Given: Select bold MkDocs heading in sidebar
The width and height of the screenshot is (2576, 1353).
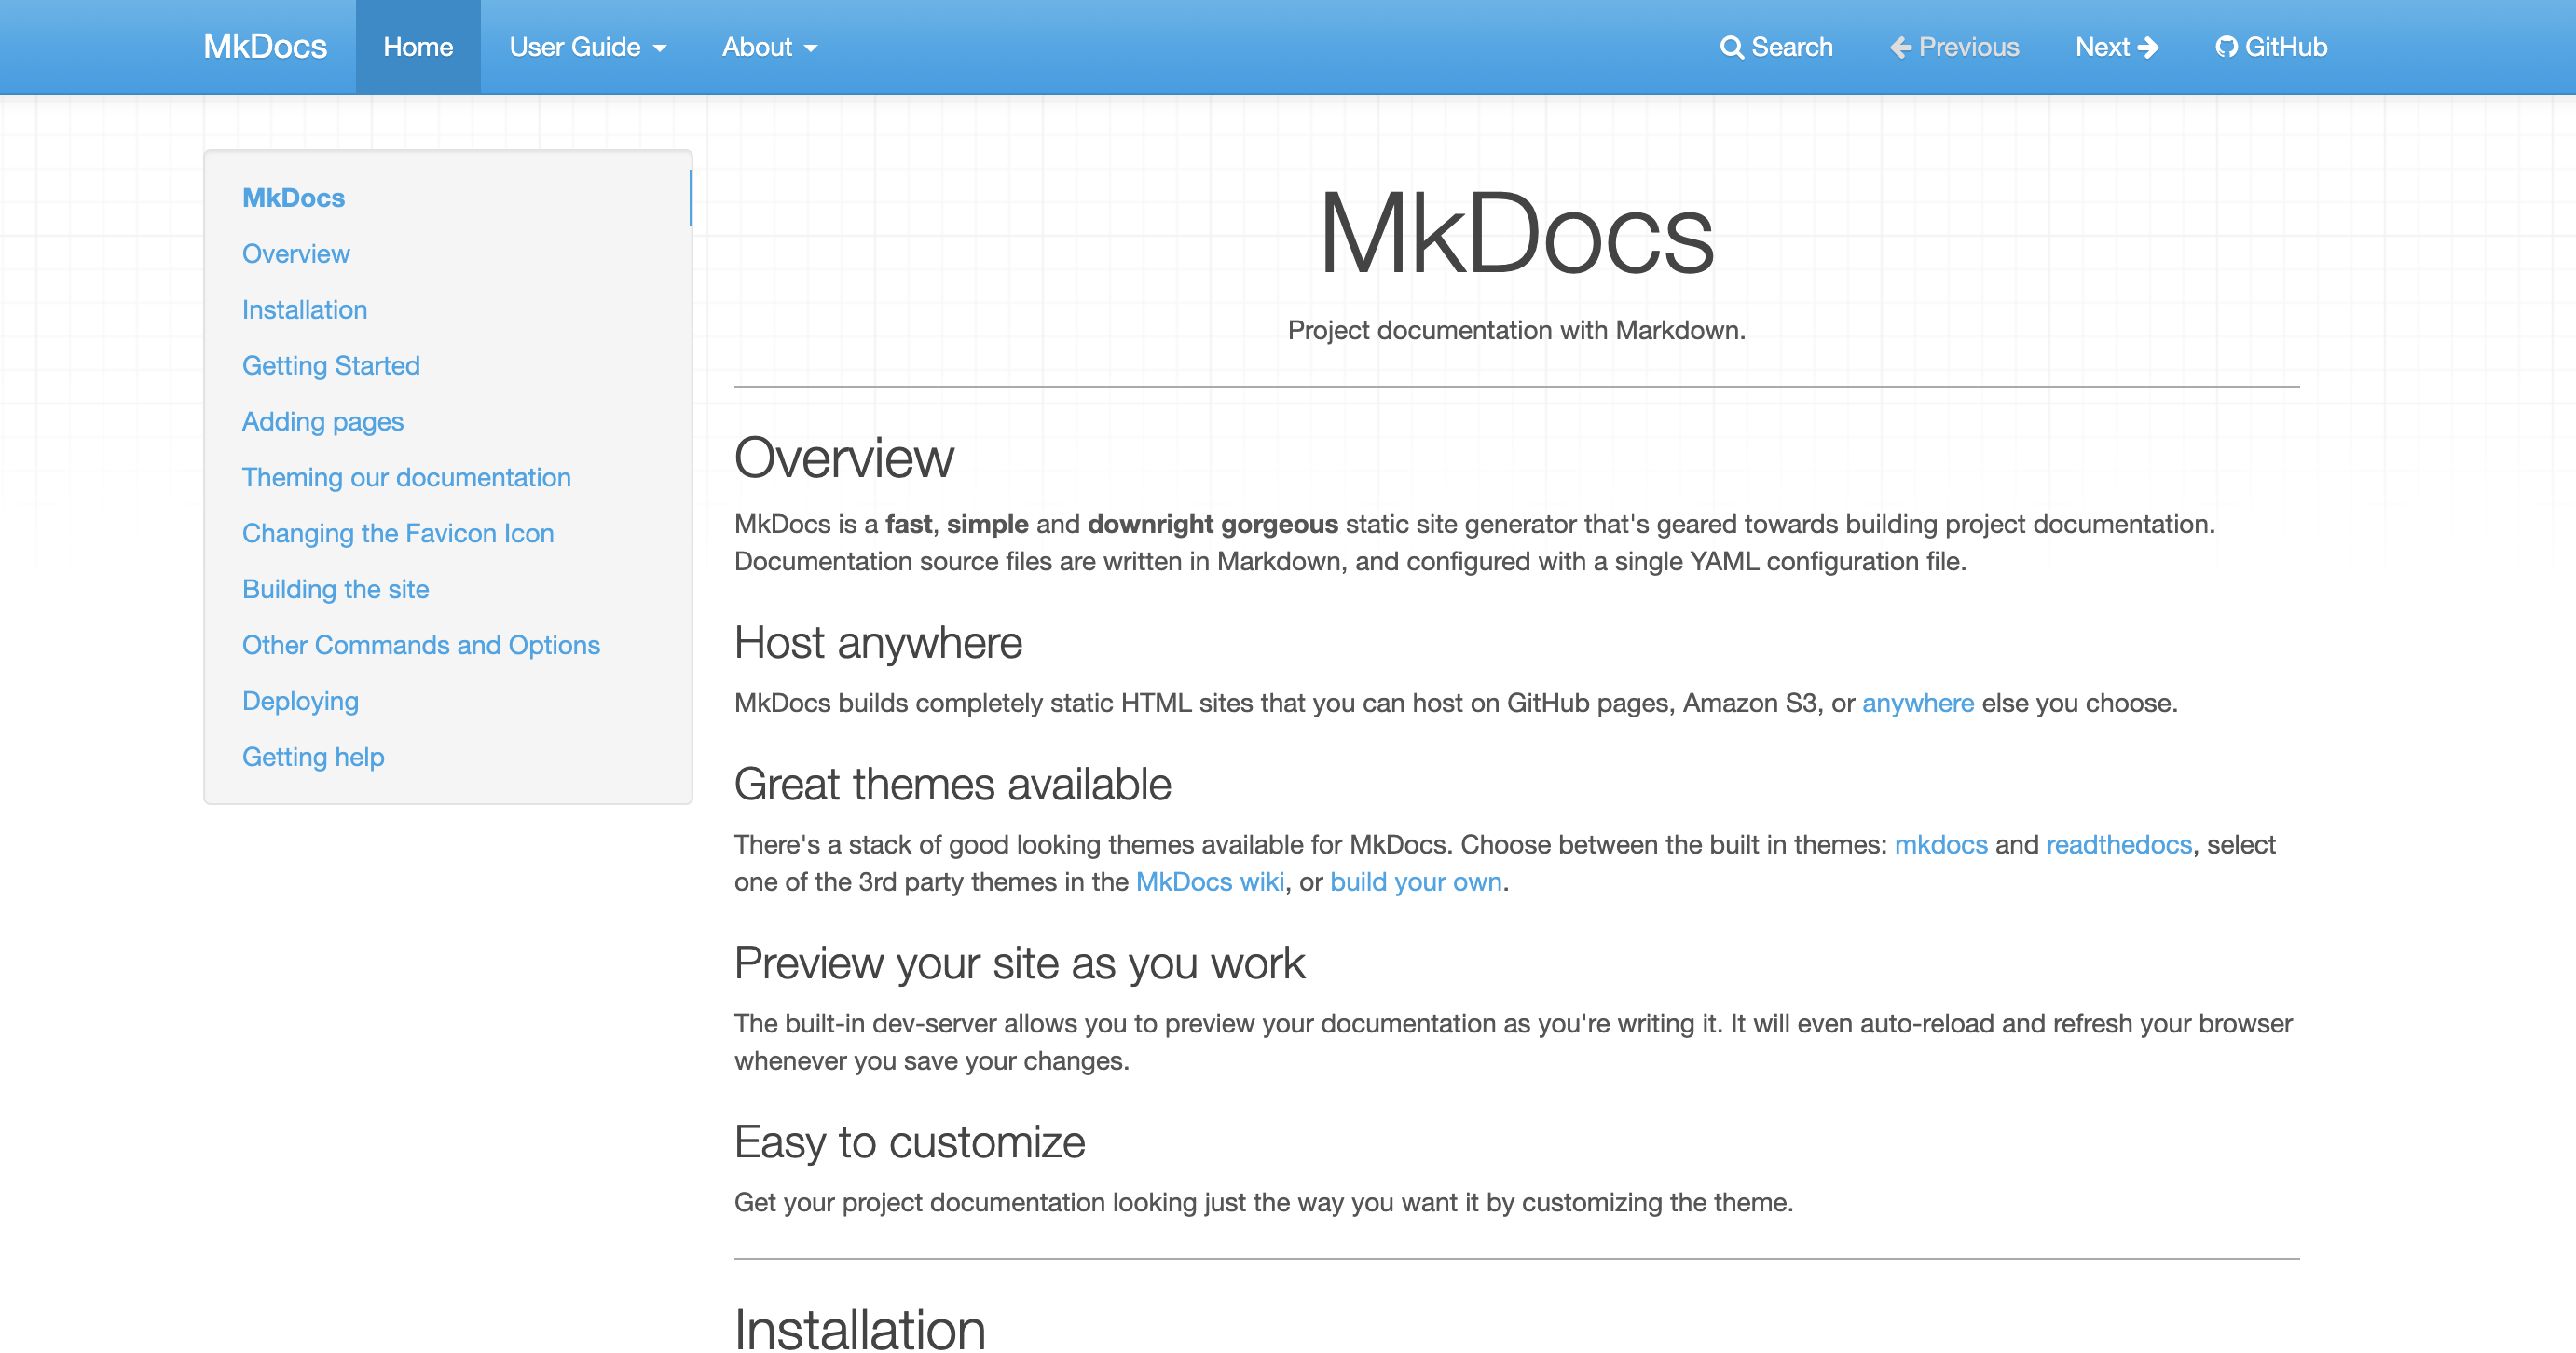Looking at the screenshot, I should coord(293,198).
